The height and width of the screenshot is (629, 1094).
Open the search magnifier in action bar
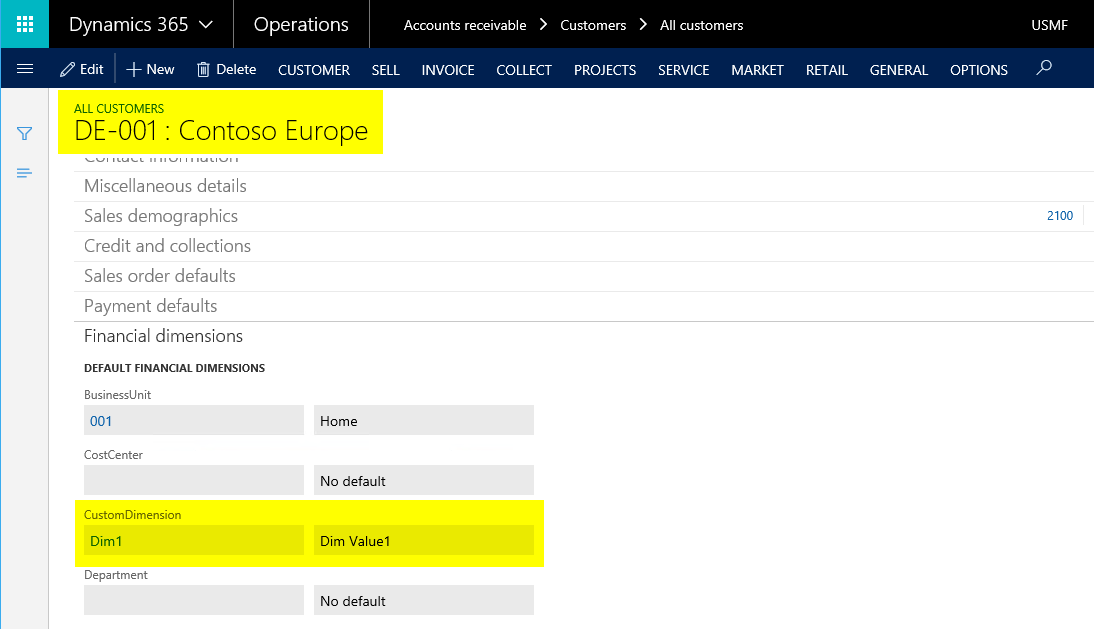tap(1044, 68)
